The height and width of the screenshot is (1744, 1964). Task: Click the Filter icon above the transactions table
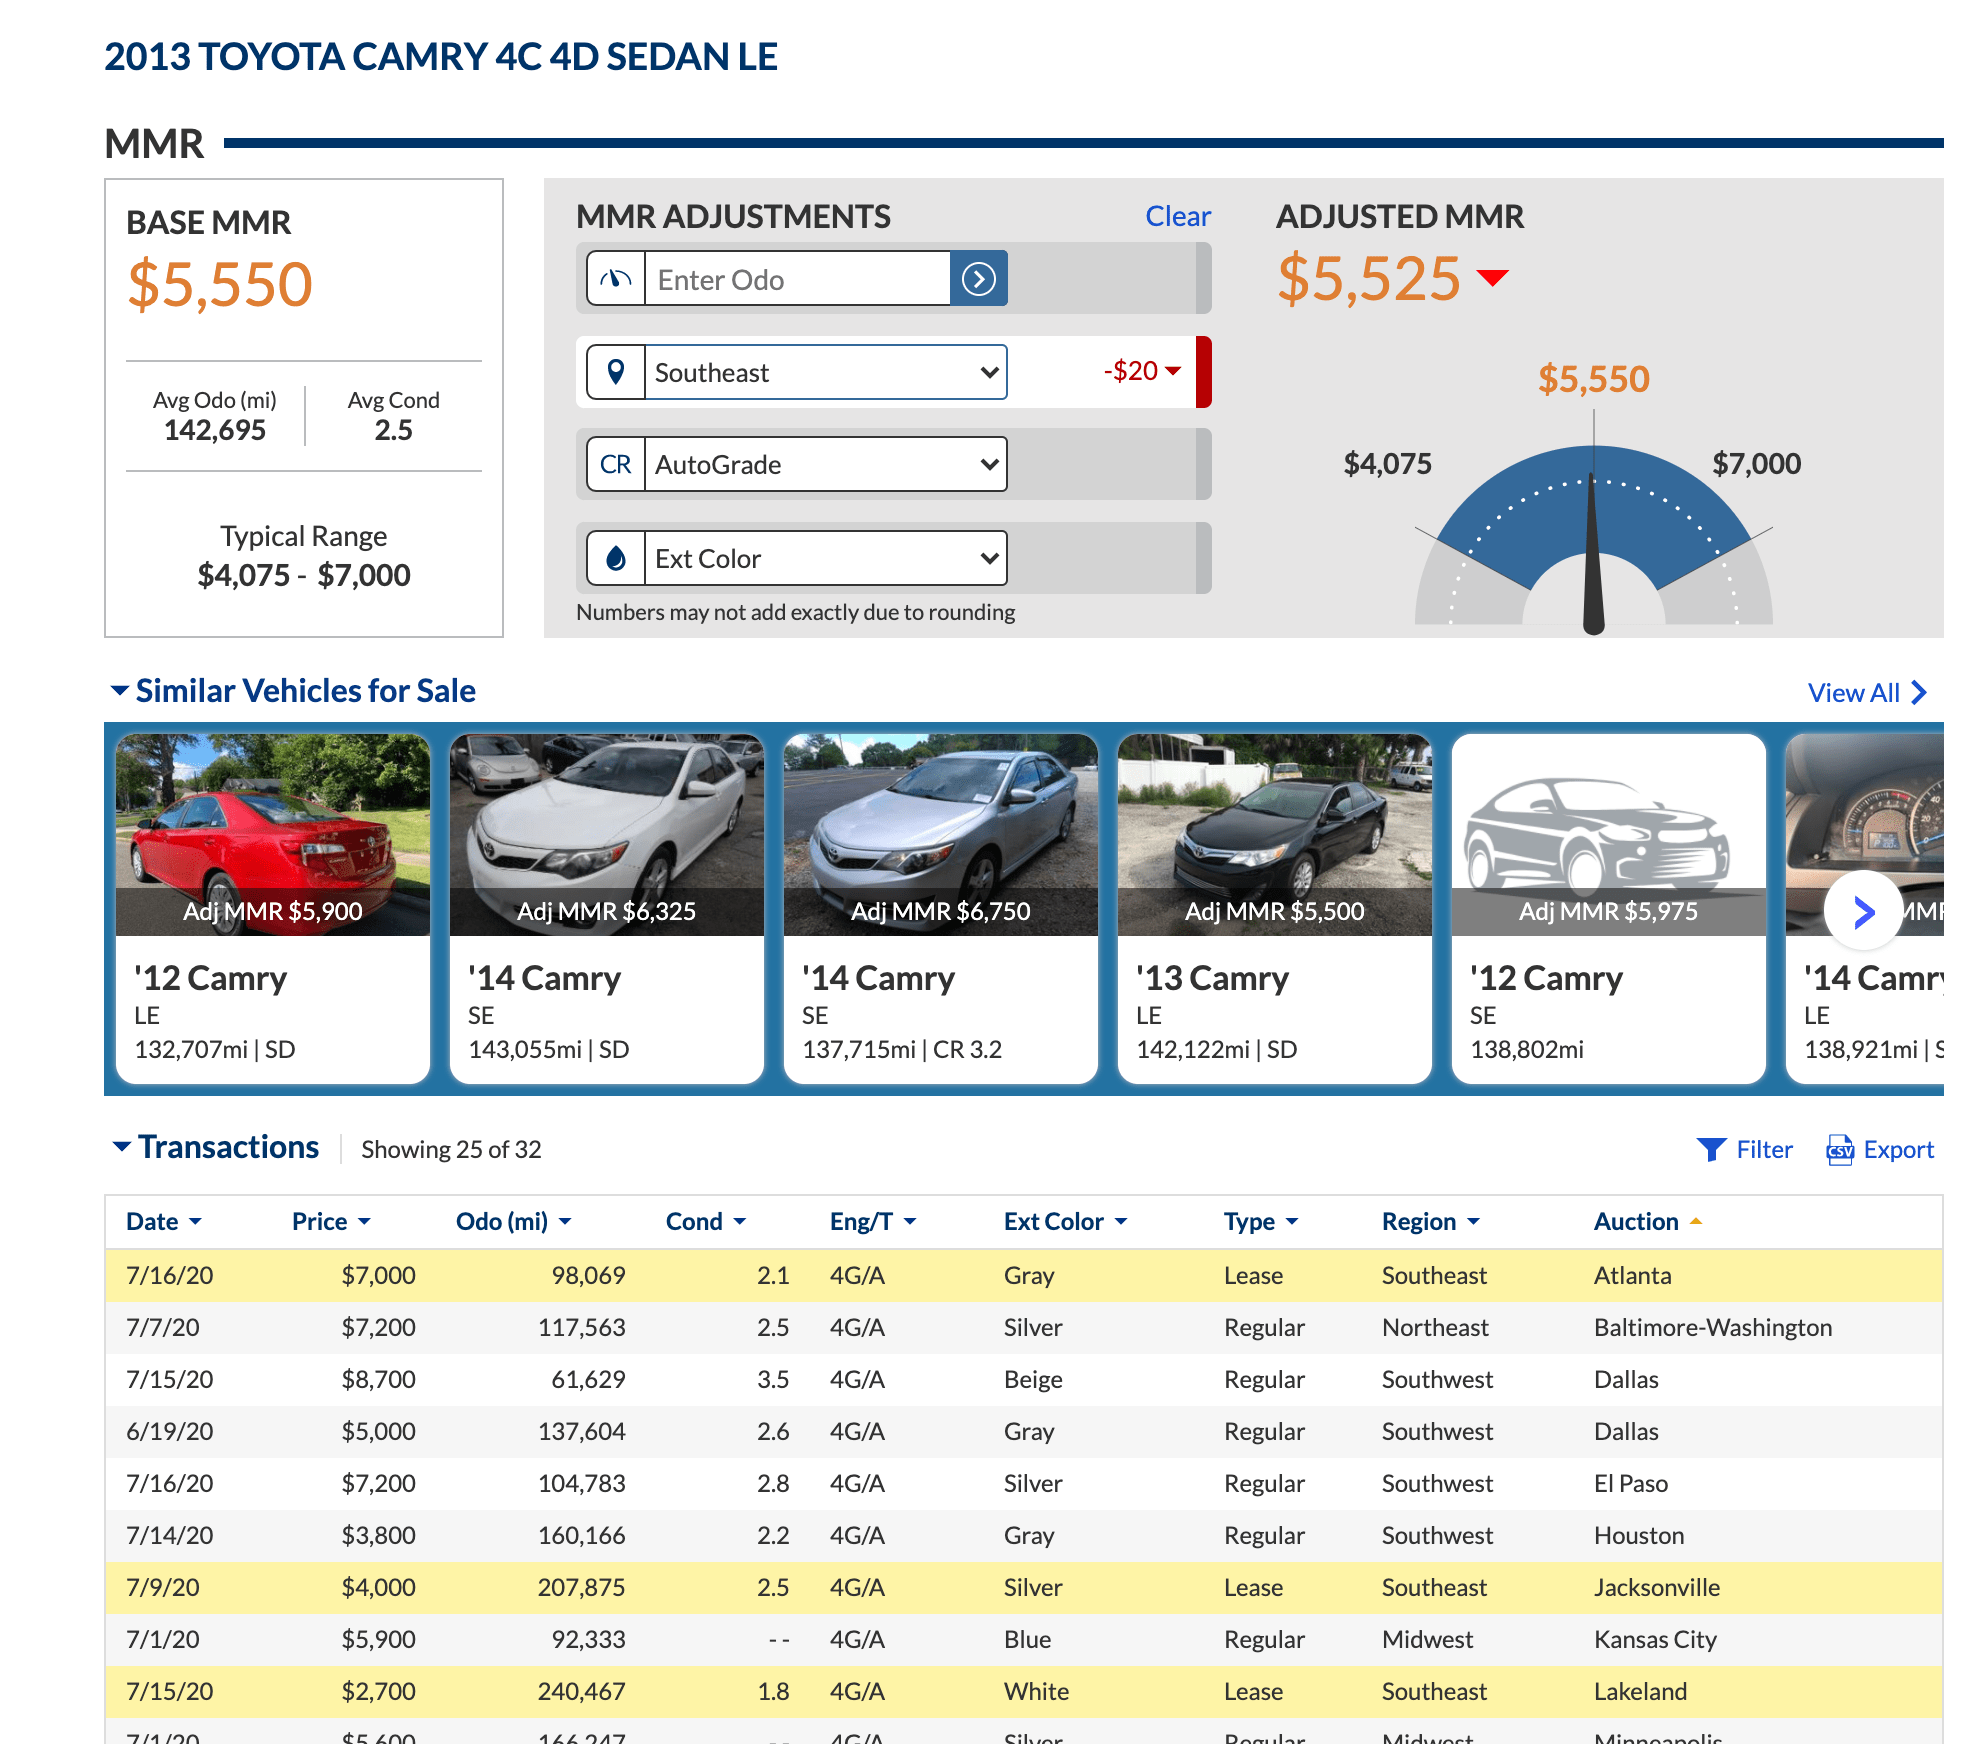click(x=1712, y=1149)
